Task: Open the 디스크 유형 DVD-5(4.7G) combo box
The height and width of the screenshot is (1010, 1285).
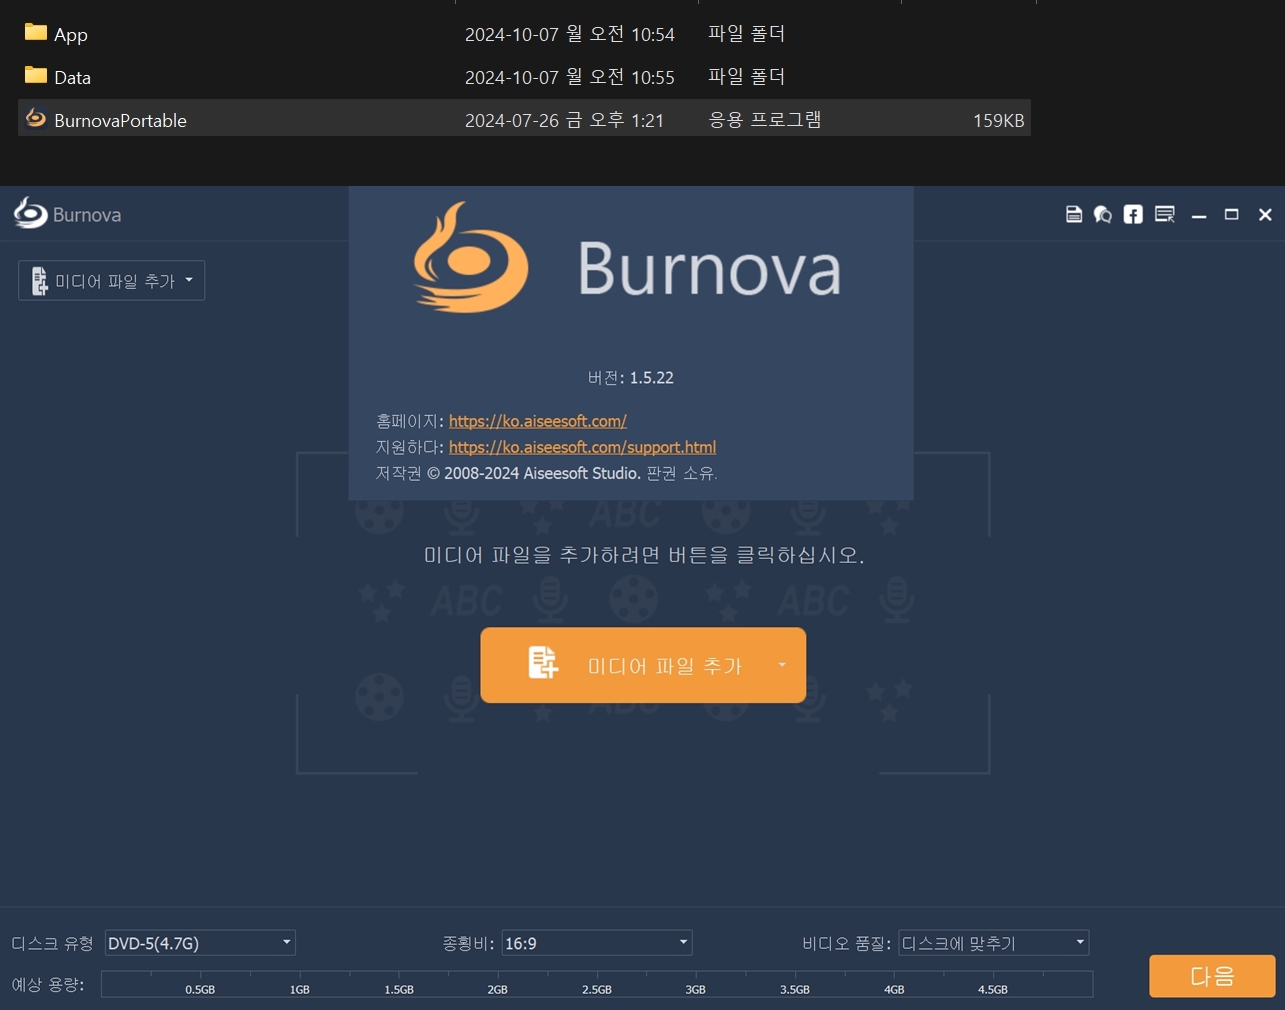Action: 200,943
